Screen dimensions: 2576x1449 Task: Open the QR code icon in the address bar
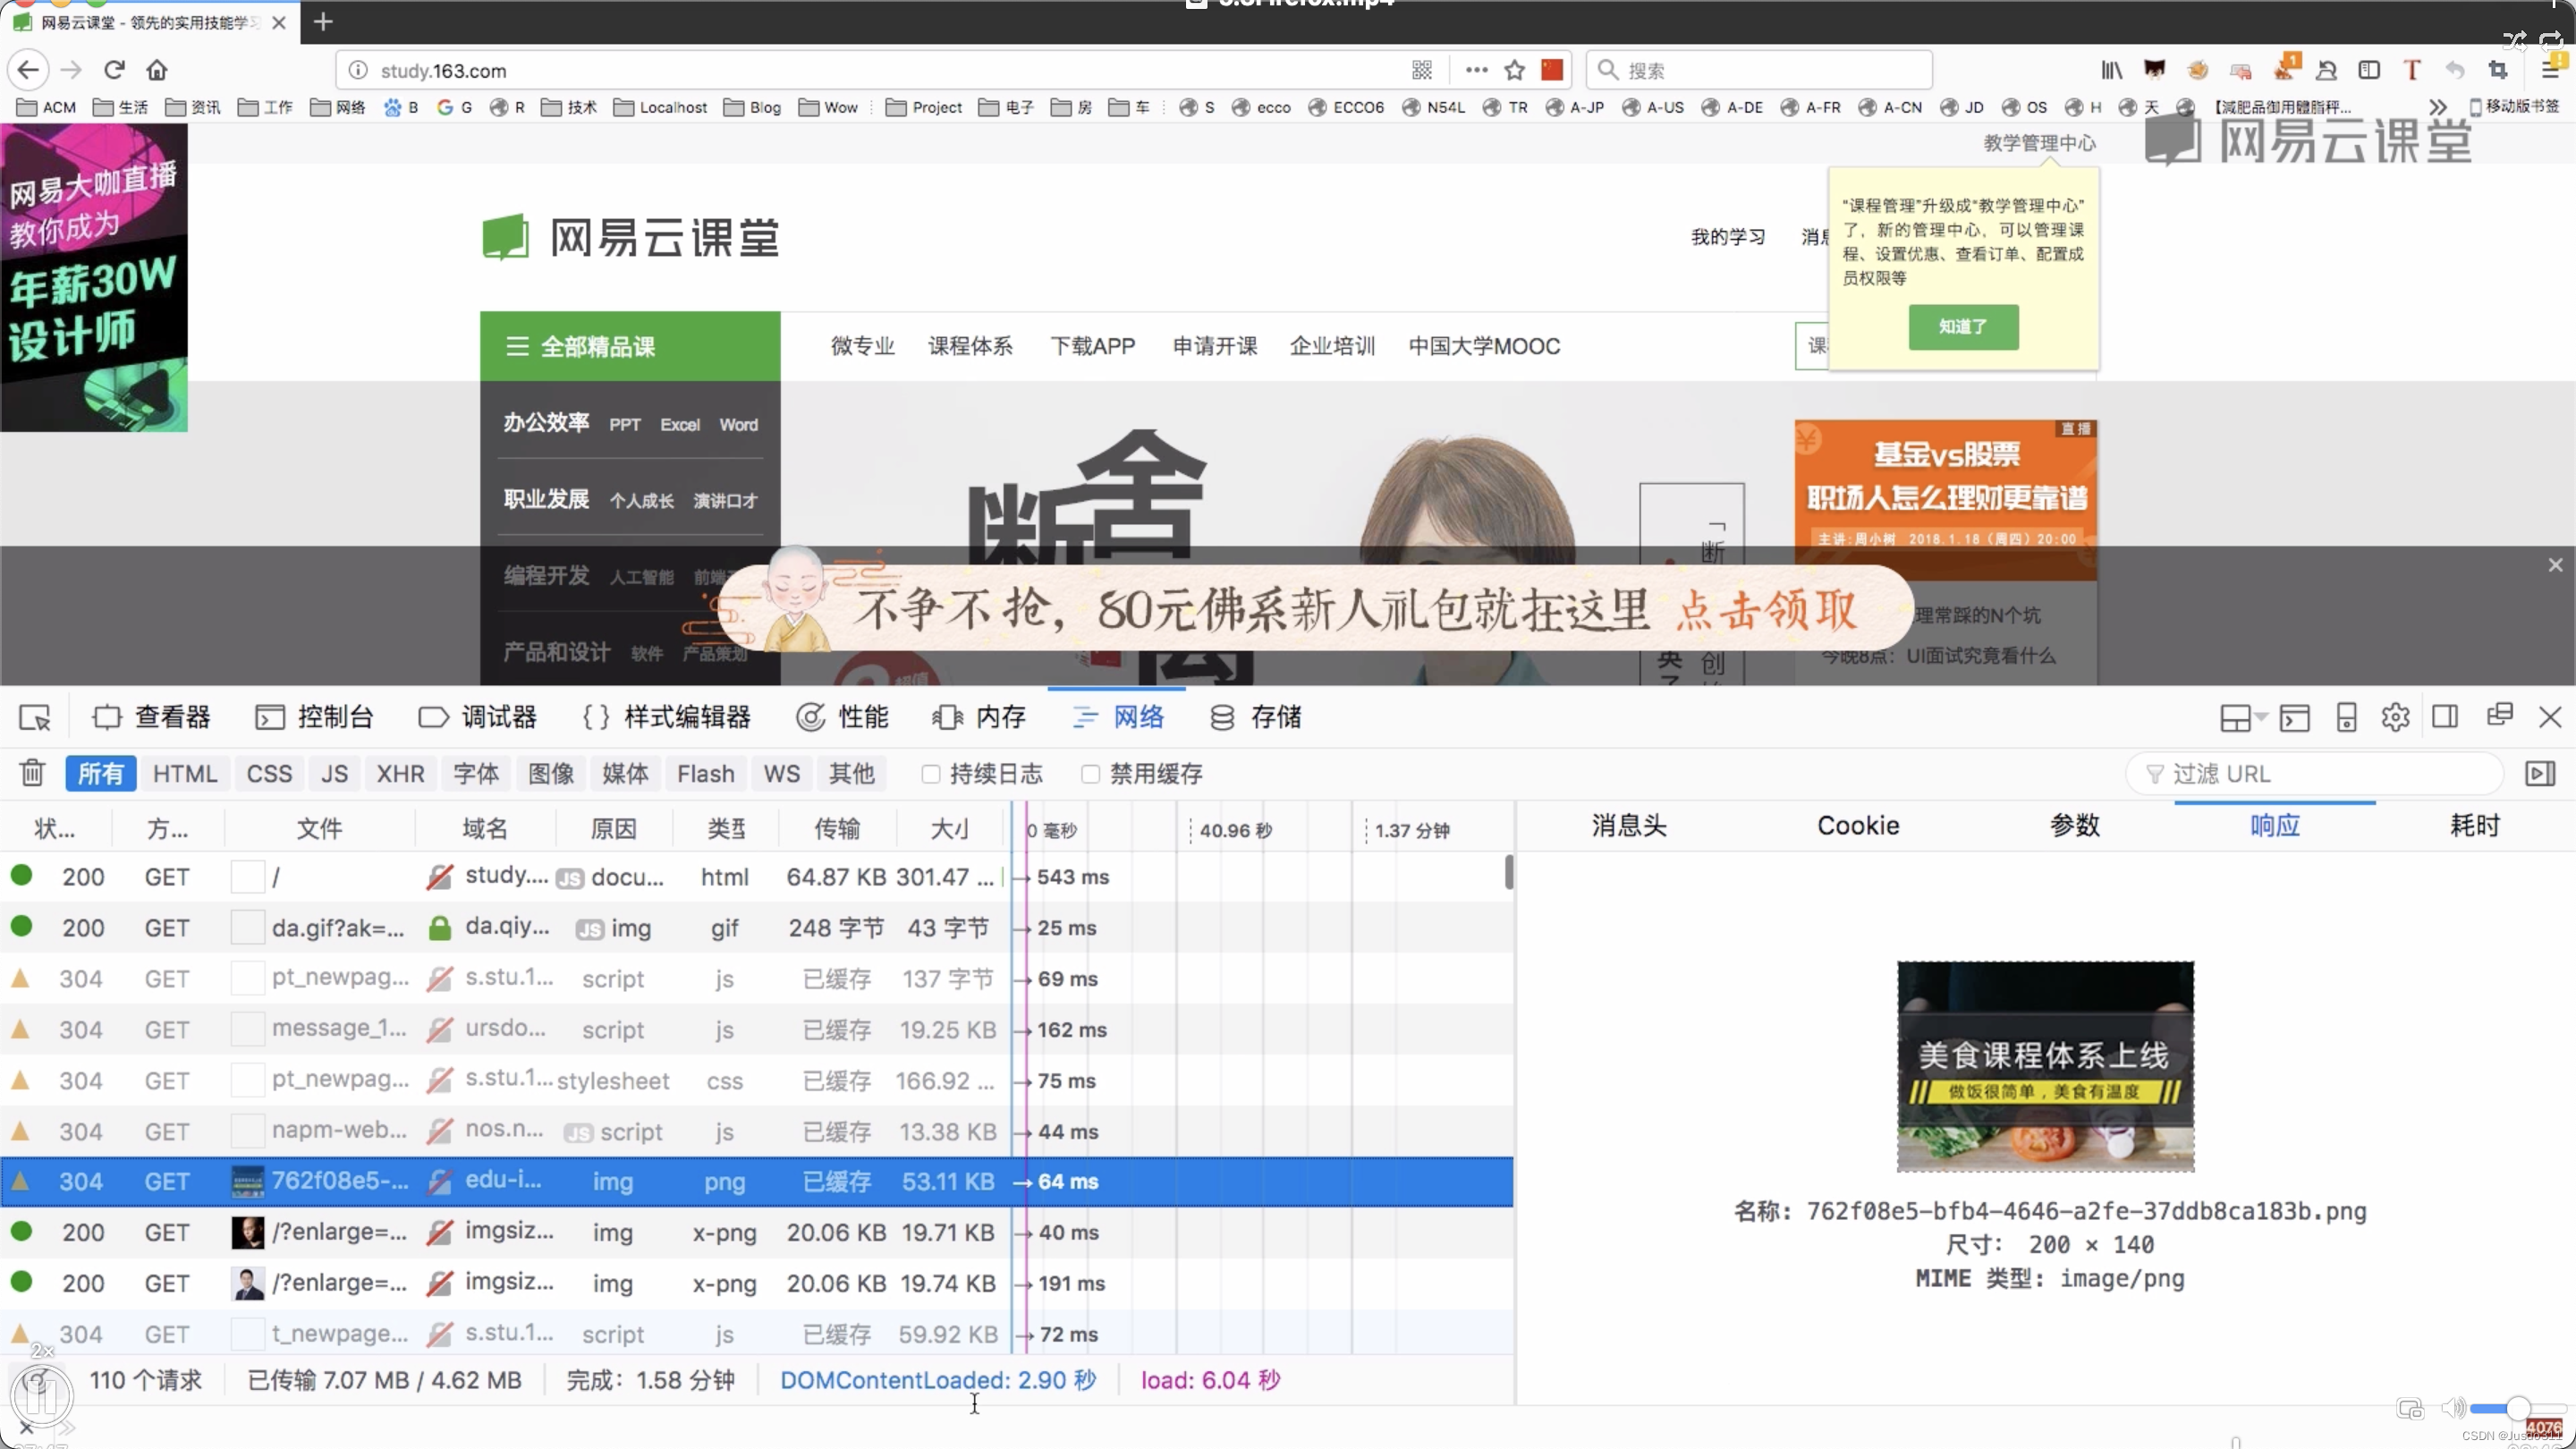click(x=1422, y=70)
